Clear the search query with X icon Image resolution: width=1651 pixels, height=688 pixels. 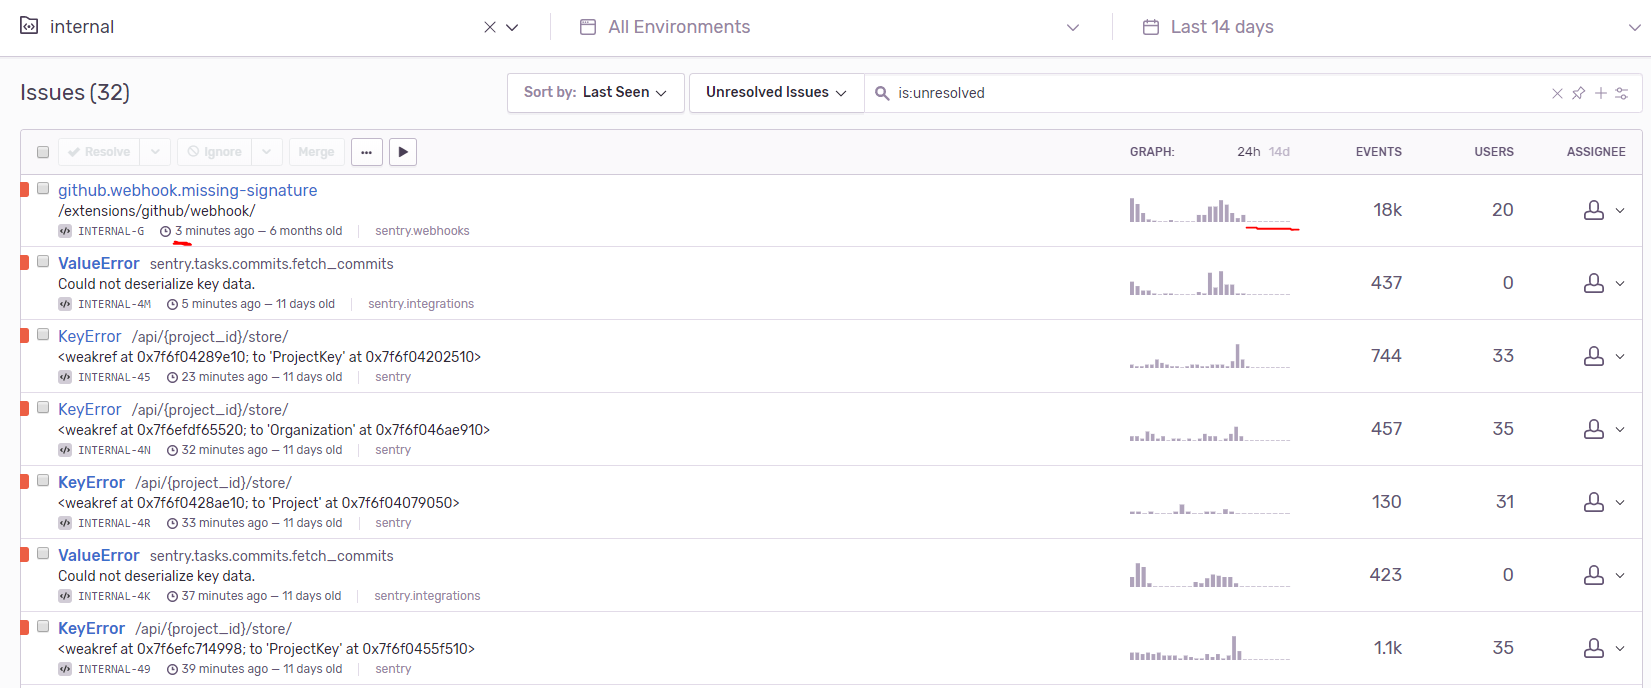click(1557, 93)
